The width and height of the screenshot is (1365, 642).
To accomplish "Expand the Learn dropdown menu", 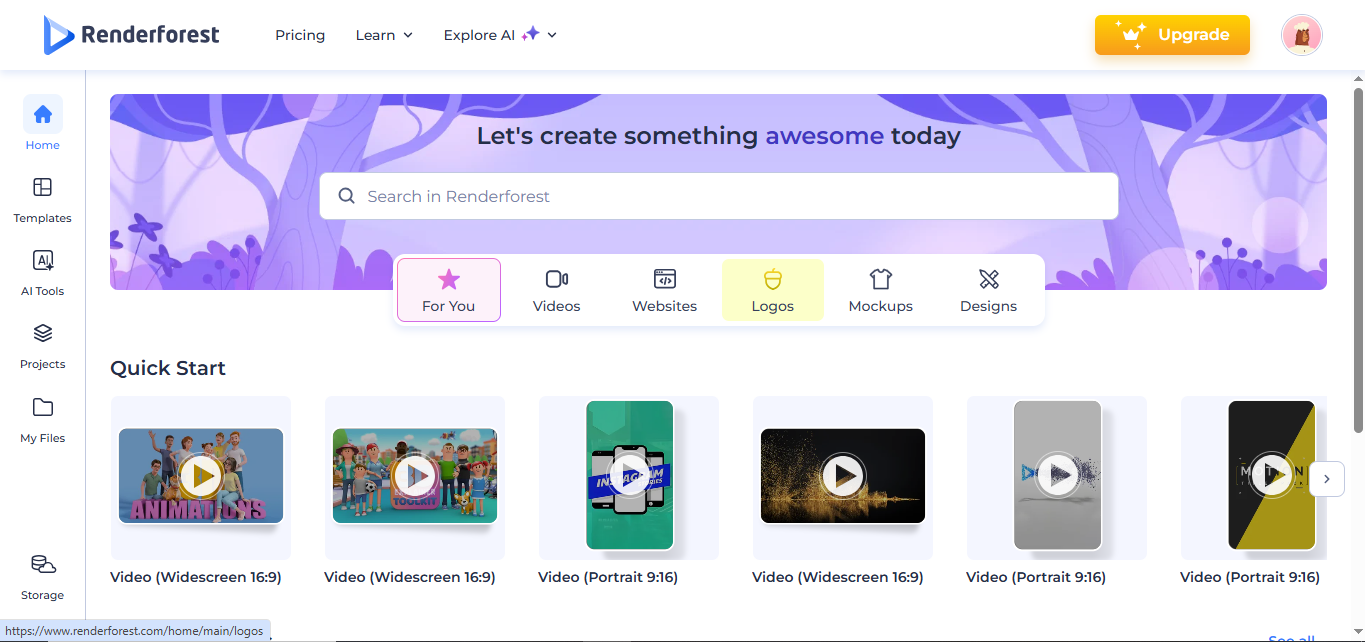I will pyautogui.click(x=384, y=35).
